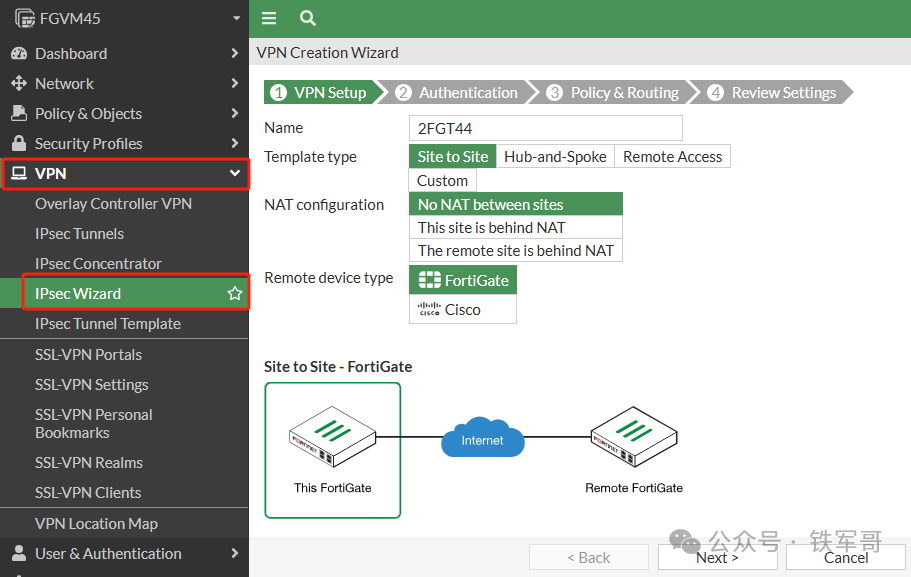The width and height of the screenshot is (911, 577).
Task: Expand the User & Authentication chevron
Action: (235, 553)
